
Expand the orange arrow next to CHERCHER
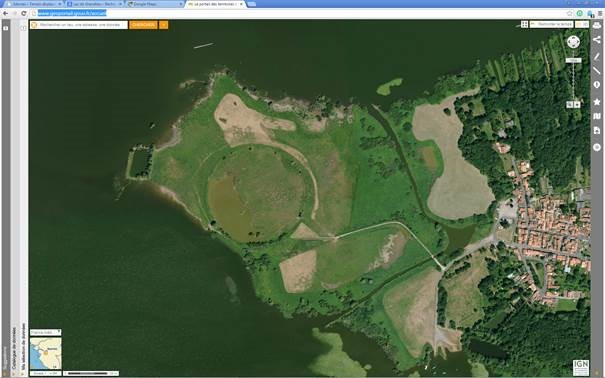tap(164, 25)
